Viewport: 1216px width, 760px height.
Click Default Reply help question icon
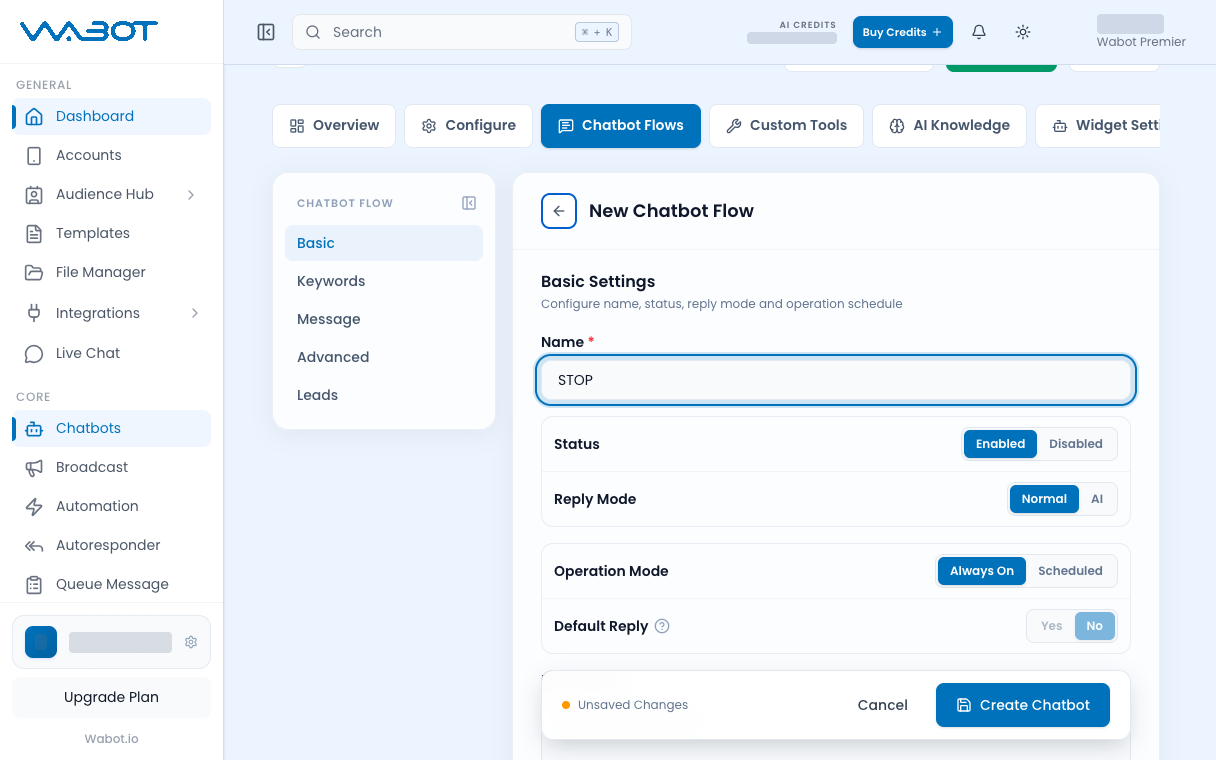[662, 626]
